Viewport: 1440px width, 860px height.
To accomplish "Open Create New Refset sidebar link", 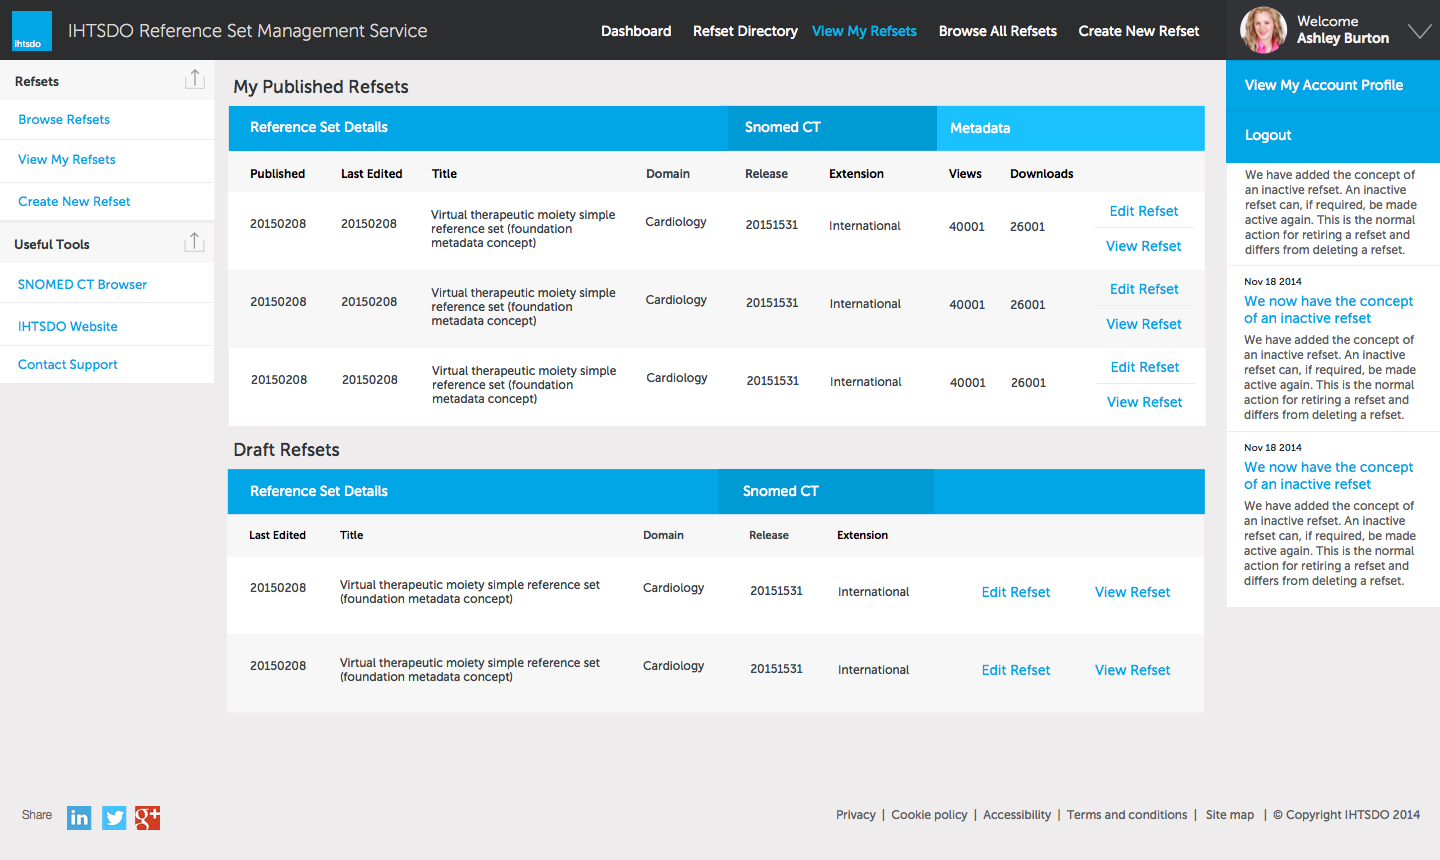I will coord(74,201).
